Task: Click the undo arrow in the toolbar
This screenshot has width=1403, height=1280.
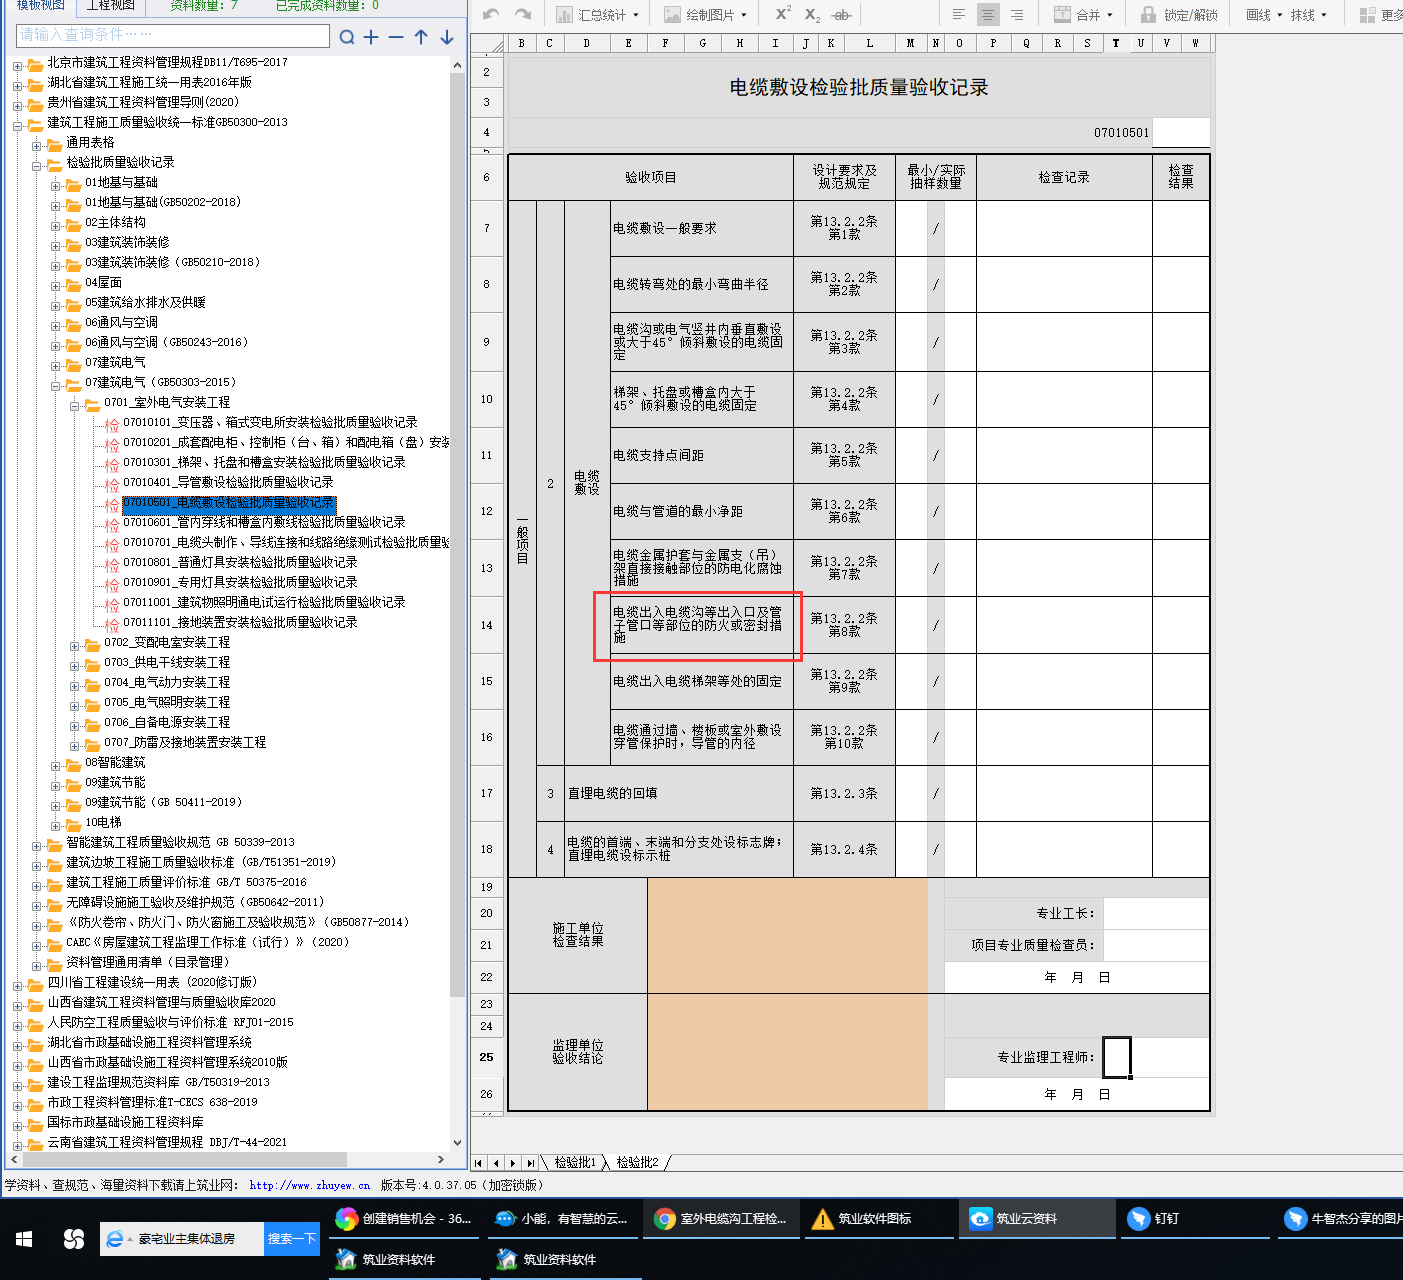Action: click(491, 14)
